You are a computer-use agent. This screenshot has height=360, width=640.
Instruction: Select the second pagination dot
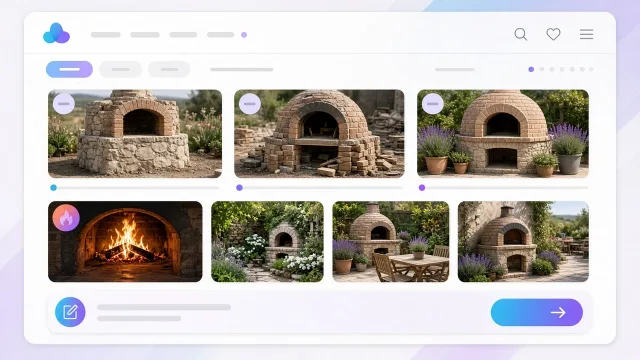pos(542,69)
